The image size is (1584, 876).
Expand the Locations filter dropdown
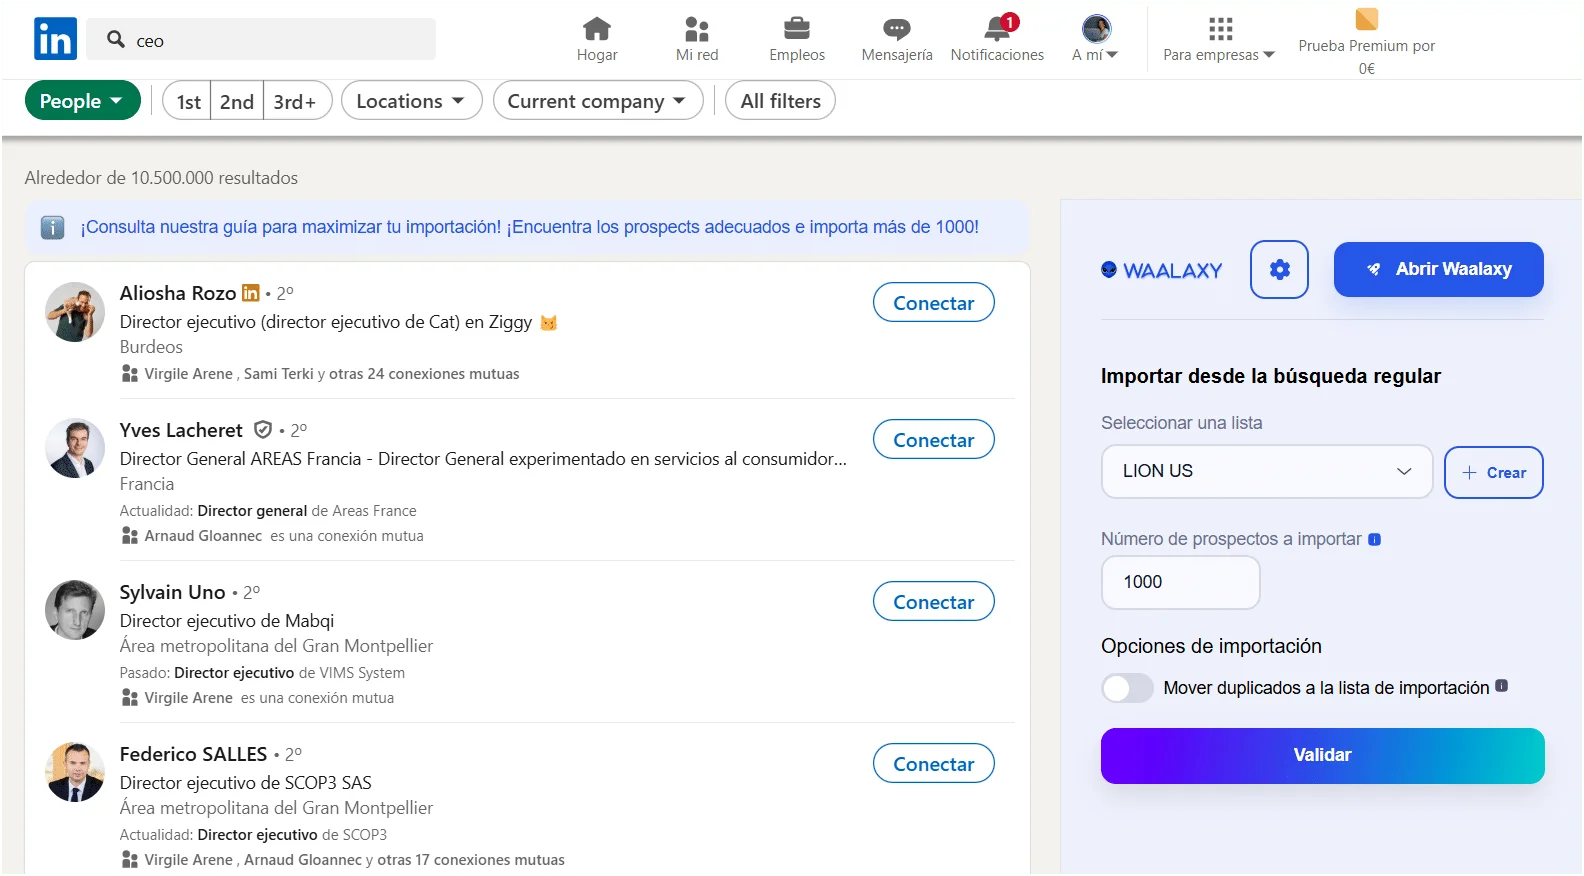(411, 101)
